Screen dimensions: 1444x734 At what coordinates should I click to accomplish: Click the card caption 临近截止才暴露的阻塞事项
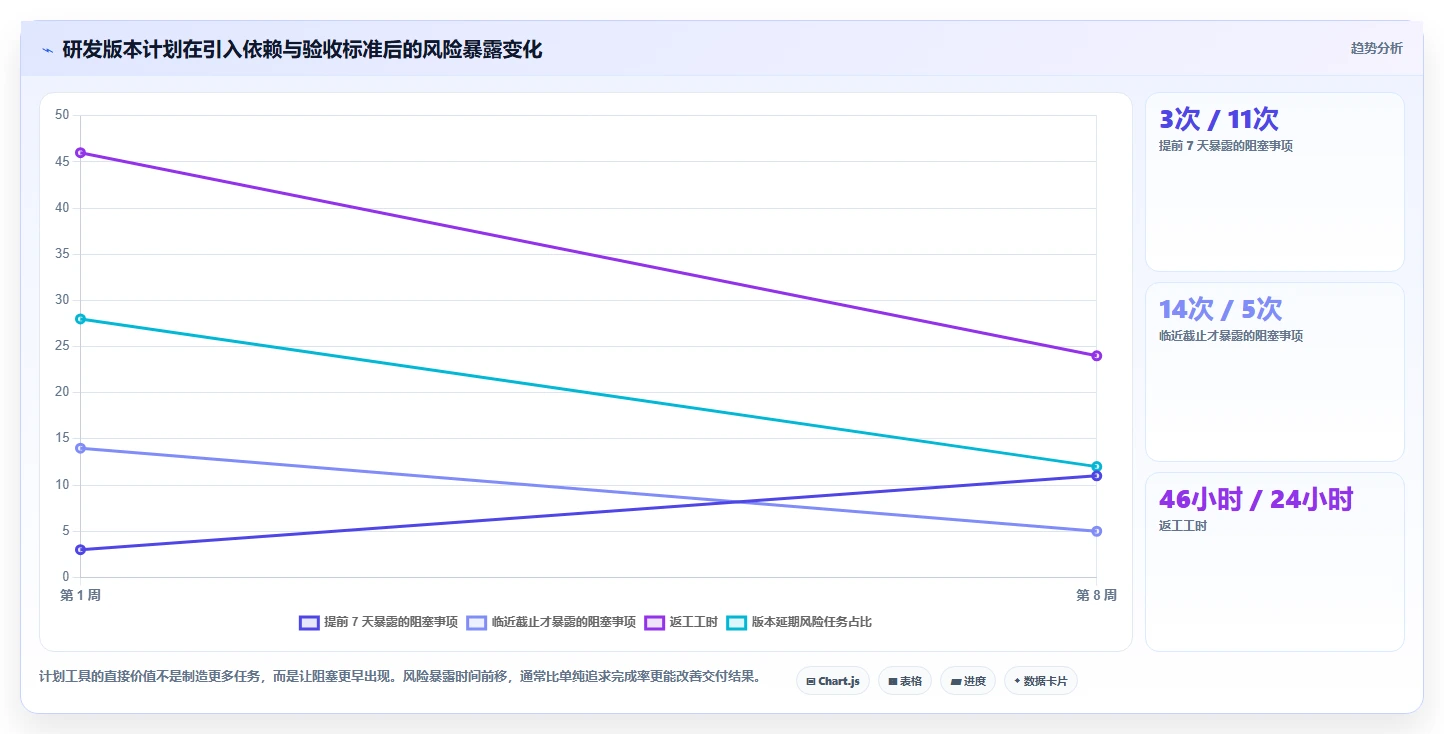coord(1231,336)
